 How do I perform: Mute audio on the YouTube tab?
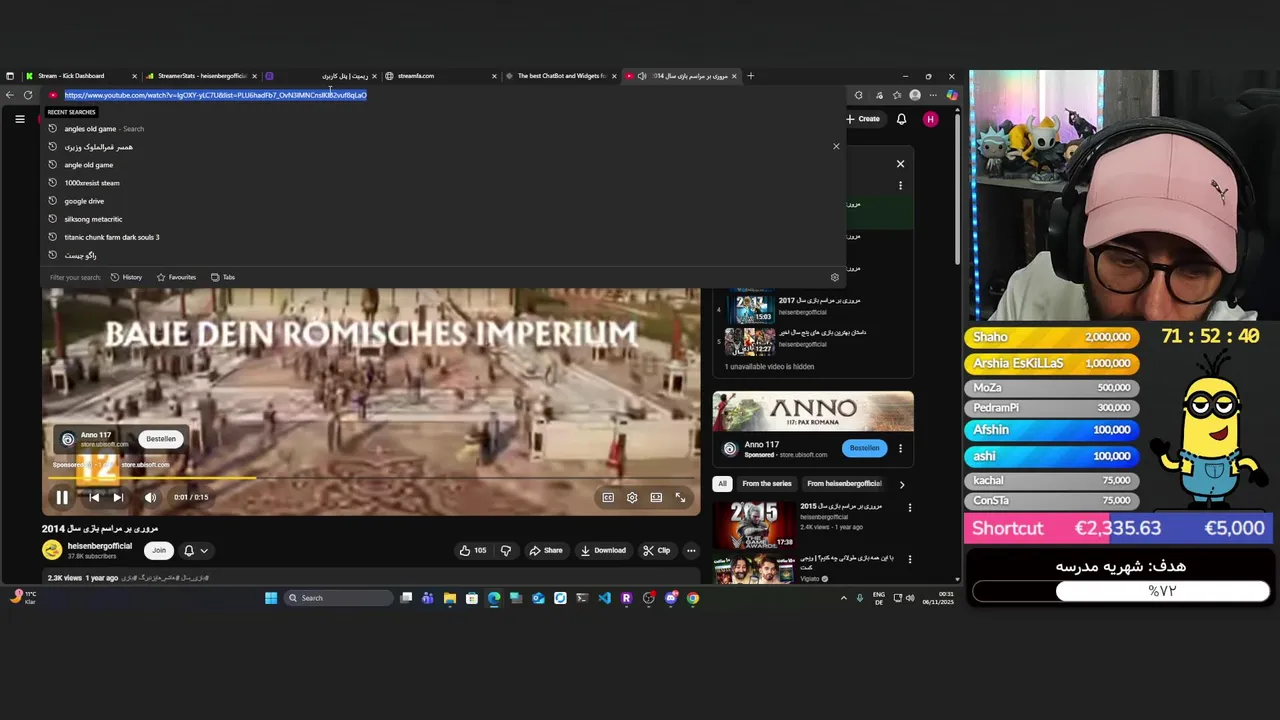coord(642,76)
